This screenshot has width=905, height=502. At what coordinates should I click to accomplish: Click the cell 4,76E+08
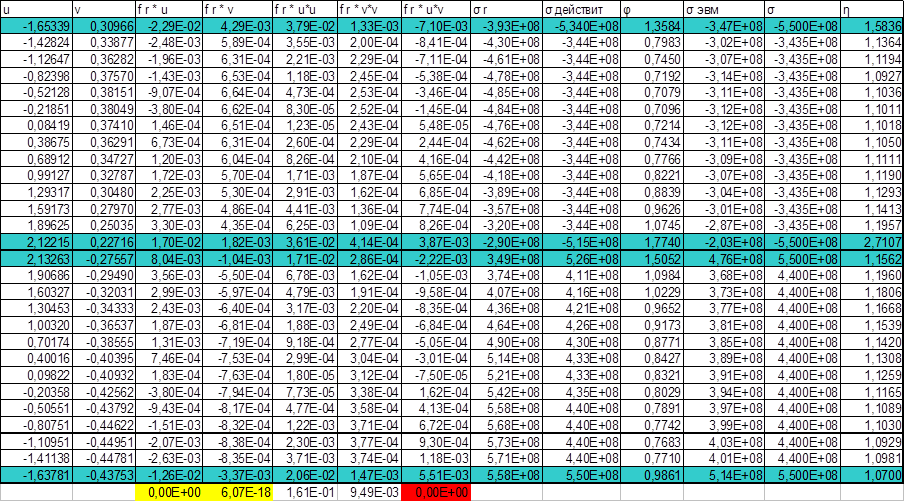pyautogui.click(x=724, y=259)
